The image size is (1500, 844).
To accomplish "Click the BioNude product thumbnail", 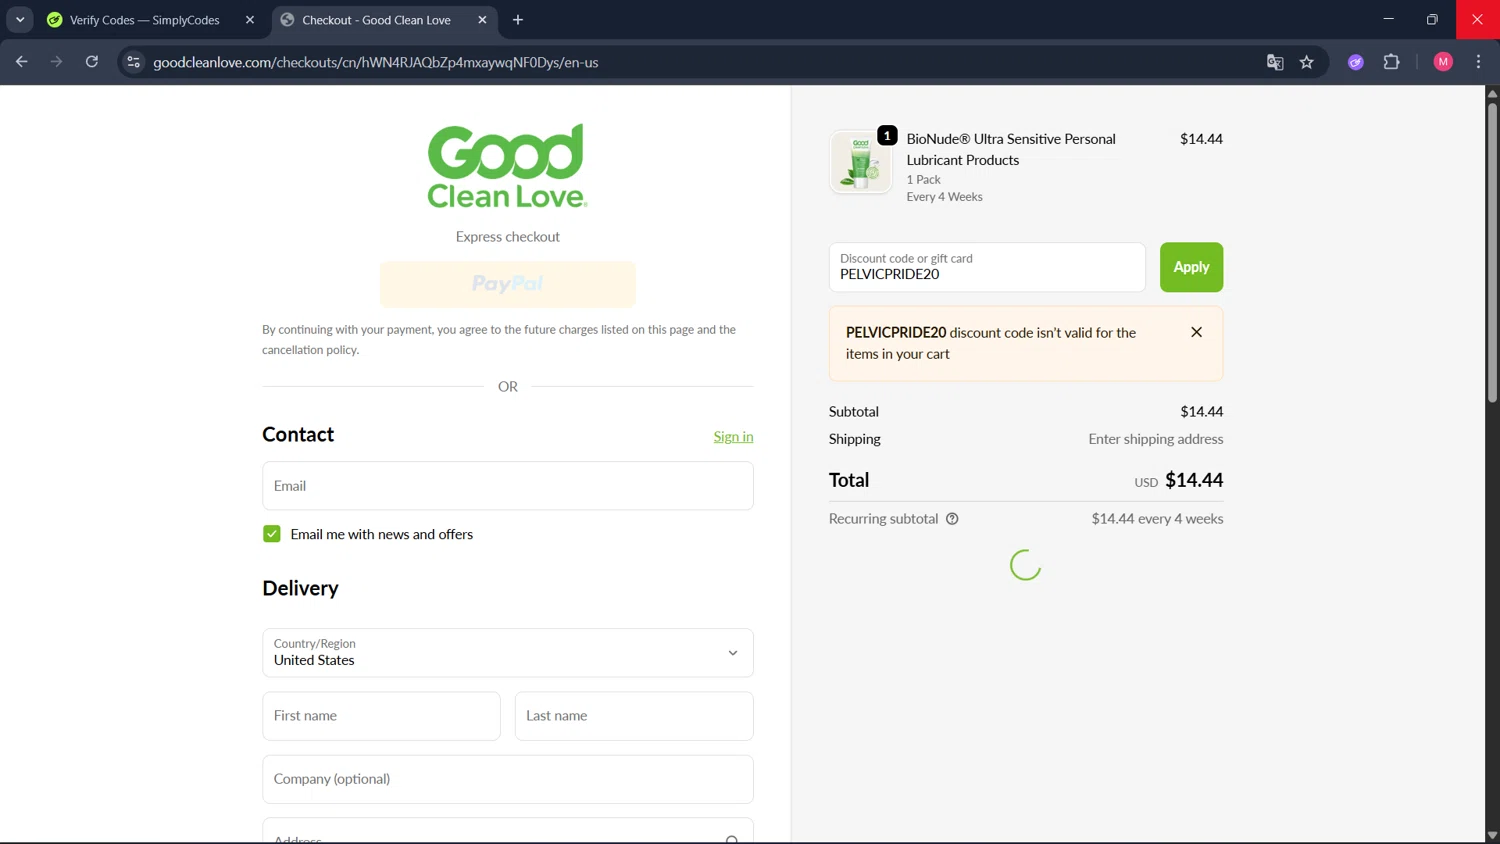I will [860, 161].
